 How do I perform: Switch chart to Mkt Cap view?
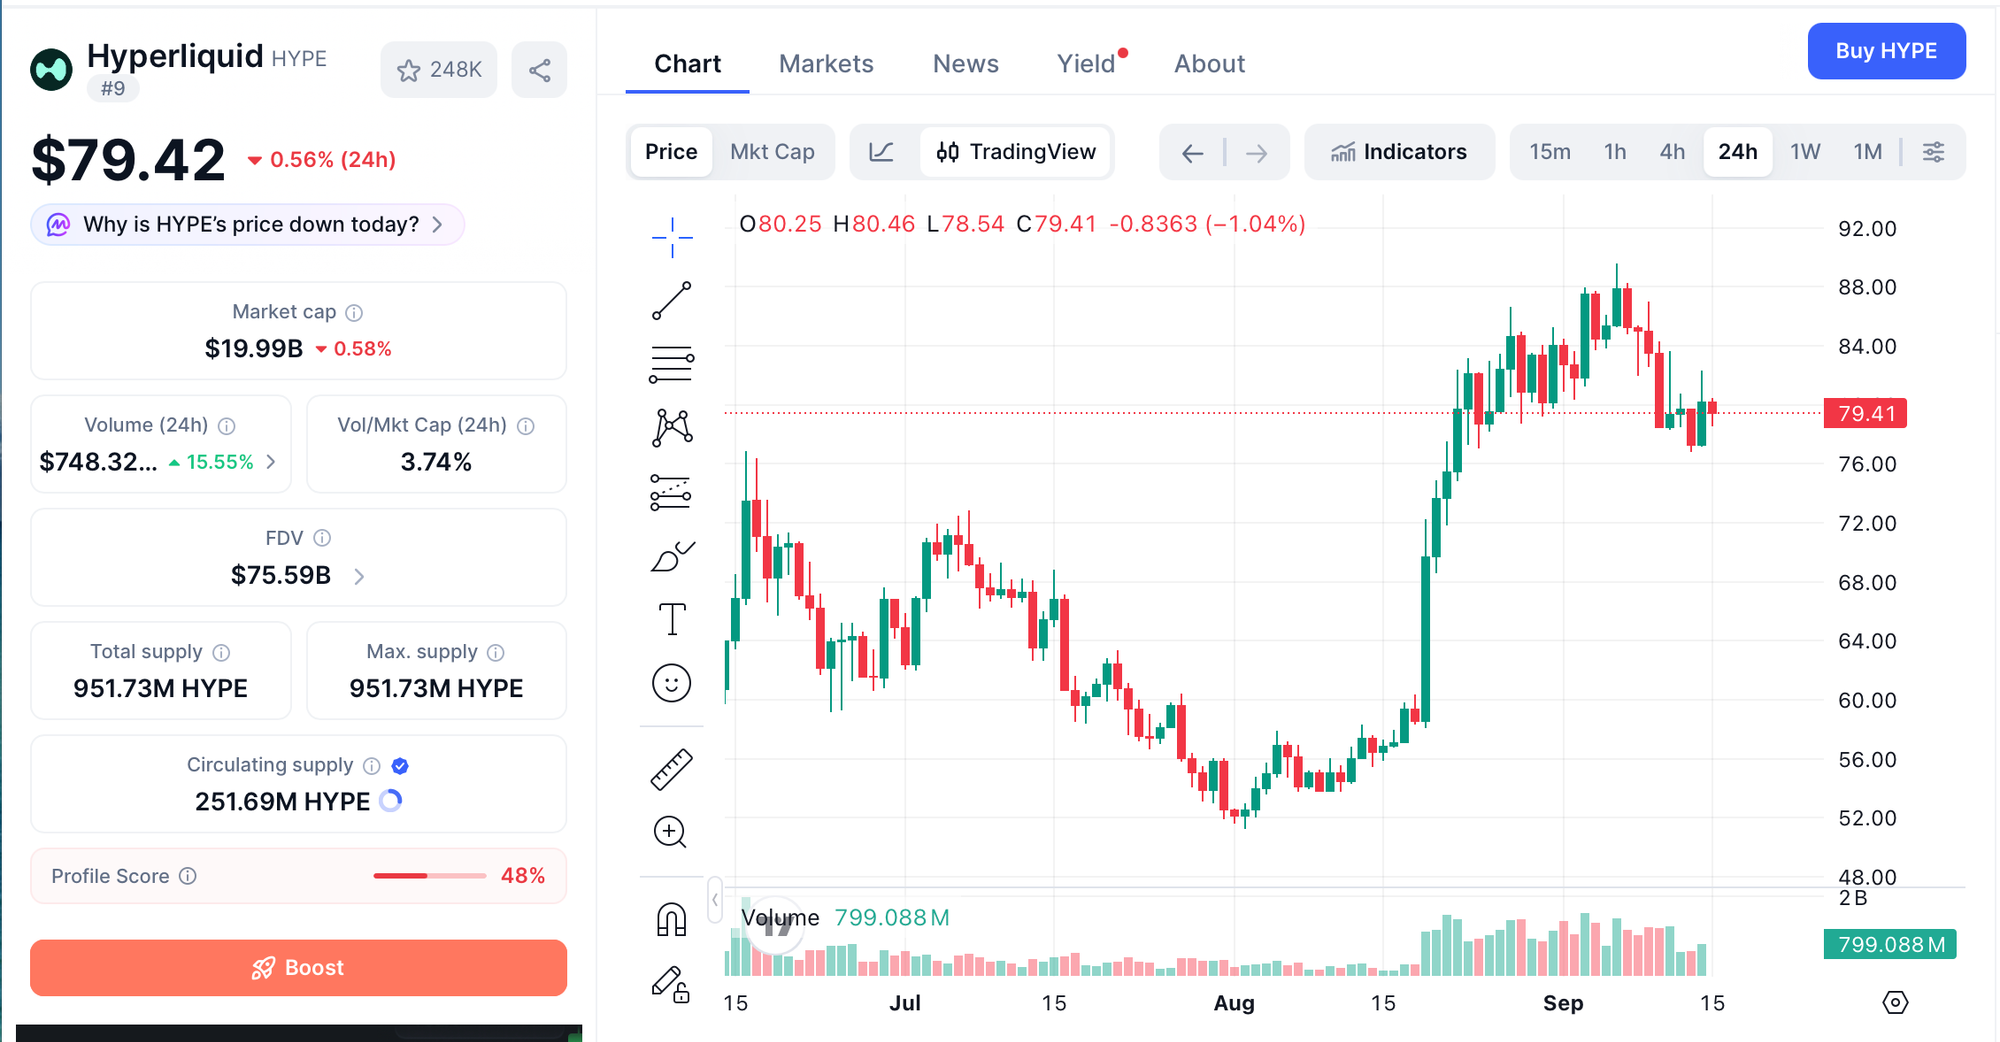(x=772, y=152)
